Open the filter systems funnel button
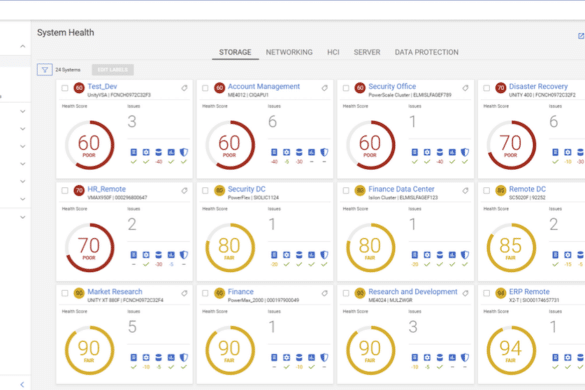 (x=44, y=69)
